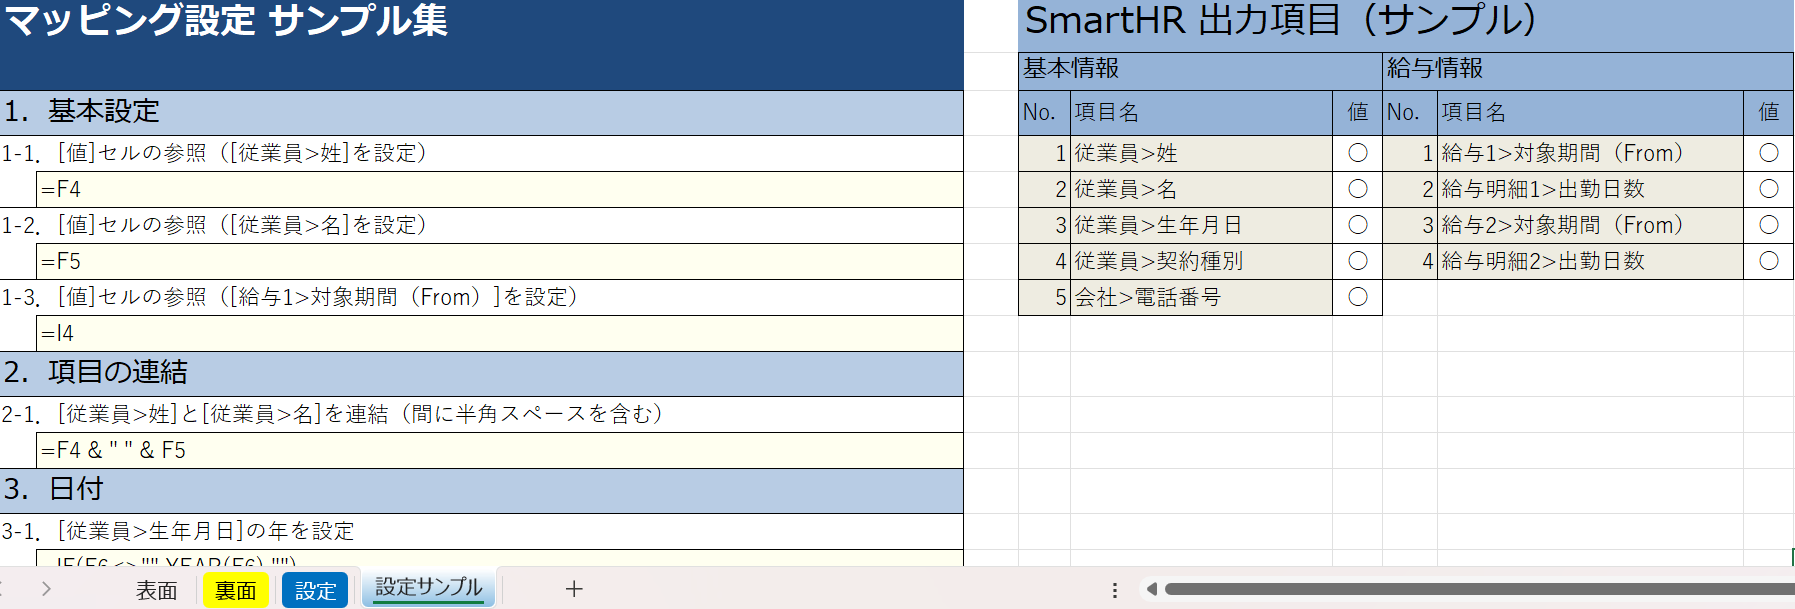Select the circle for 従業員>生年月日 value

(x=1357, y=225)
